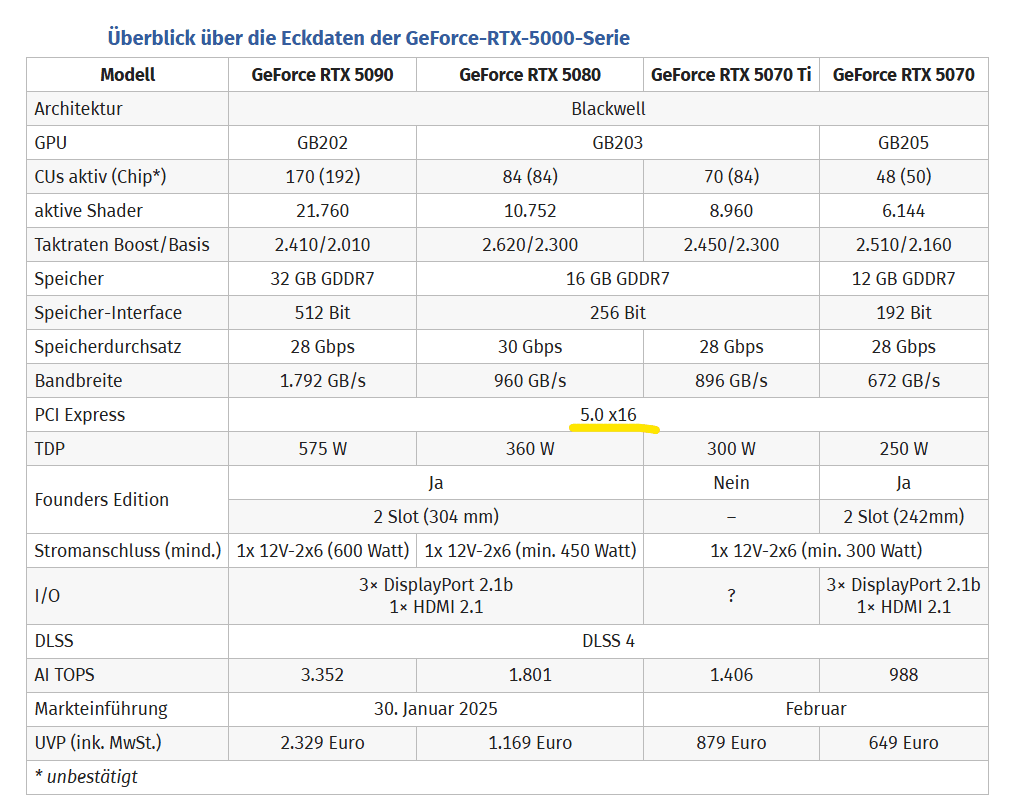Click the '256 Bit' interface cell
Image resolution: width=1034 pixels, height=811 pixels.
[618, 313]
